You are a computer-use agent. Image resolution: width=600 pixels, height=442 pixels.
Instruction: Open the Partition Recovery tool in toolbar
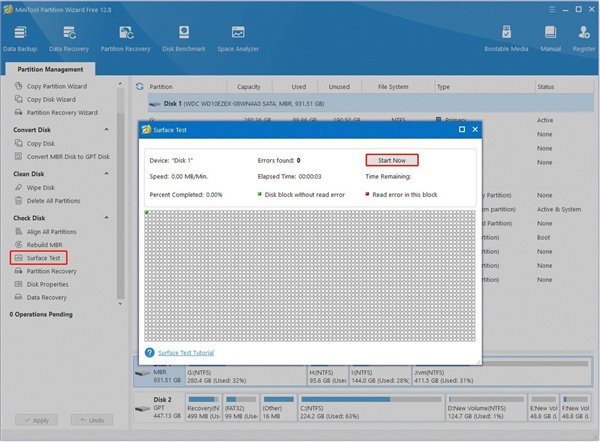126,39
